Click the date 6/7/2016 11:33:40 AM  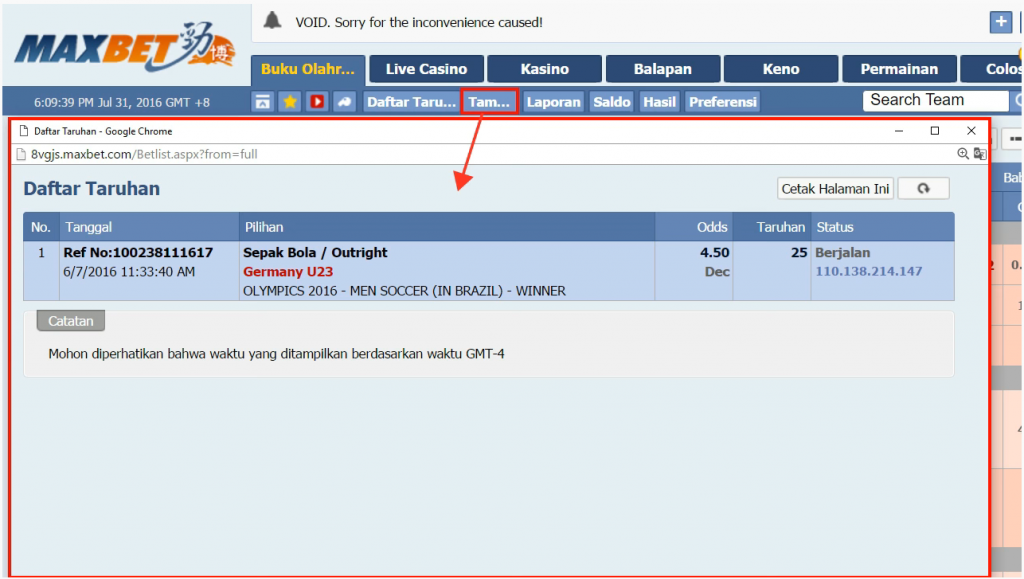pos(129,272)
